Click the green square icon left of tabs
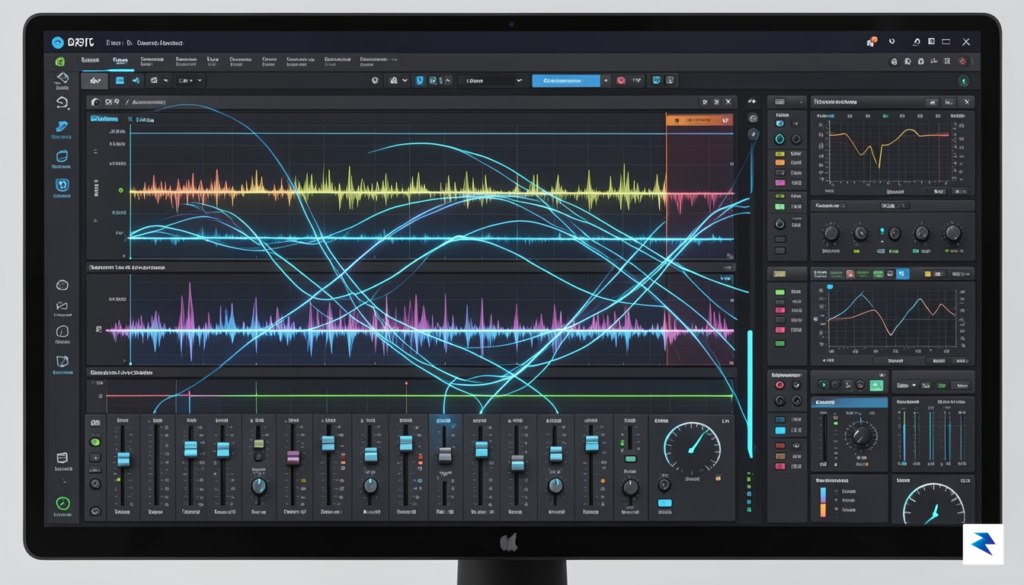 [60, 61]
